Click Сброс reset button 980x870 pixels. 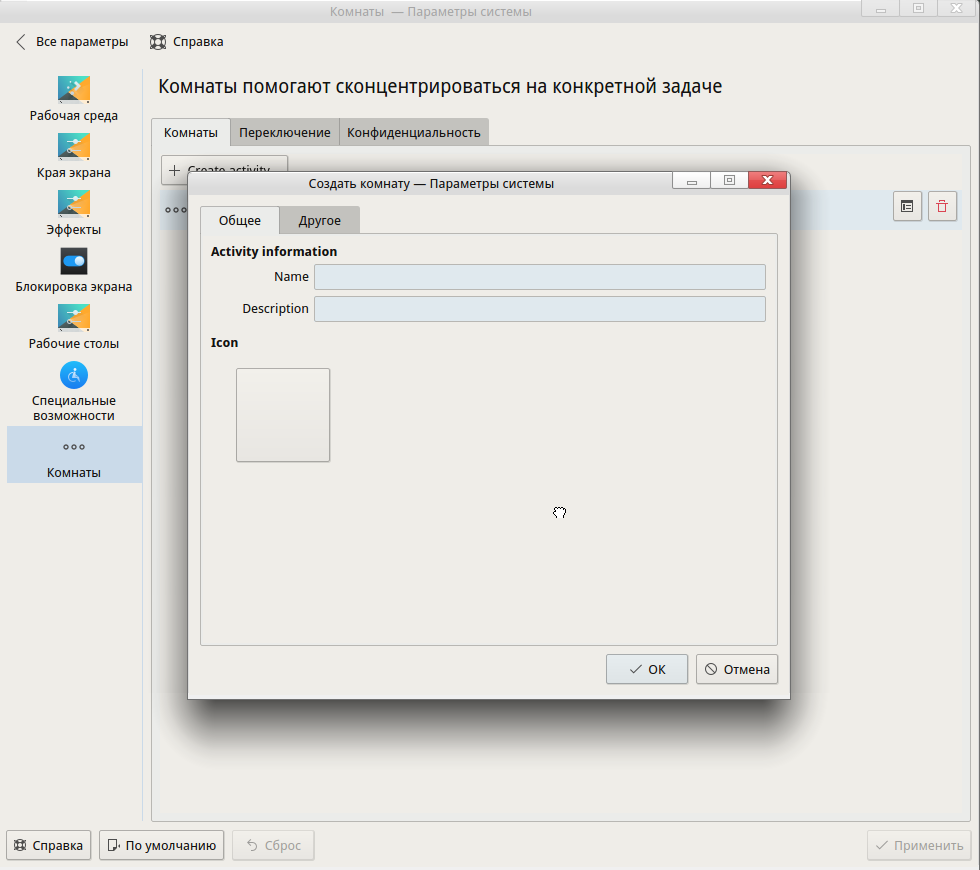(273, 845)
